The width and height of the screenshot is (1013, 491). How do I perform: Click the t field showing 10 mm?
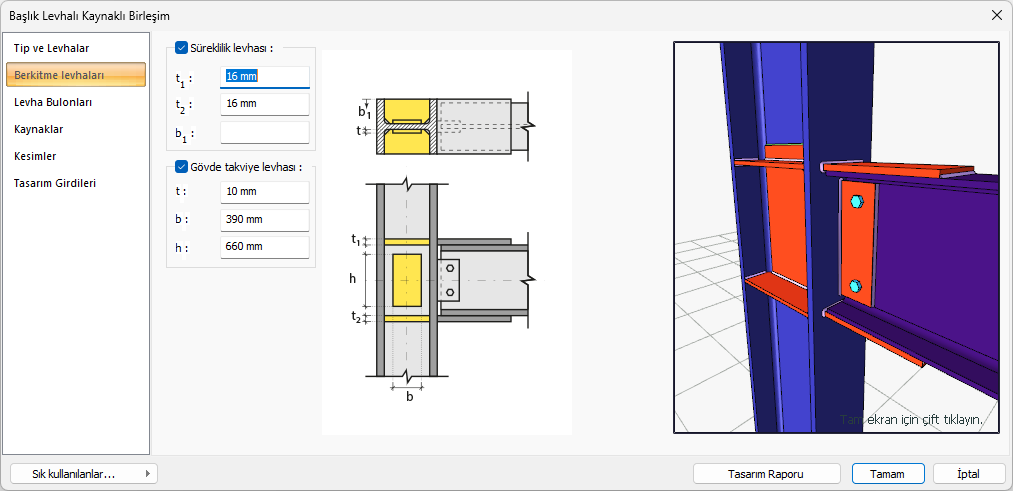[264, 191]
